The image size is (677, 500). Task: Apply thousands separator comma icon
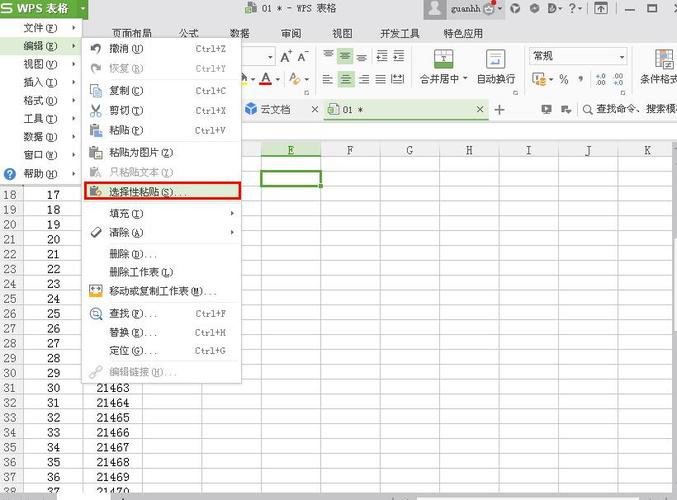pyautogui.click(x=581, y=79)
